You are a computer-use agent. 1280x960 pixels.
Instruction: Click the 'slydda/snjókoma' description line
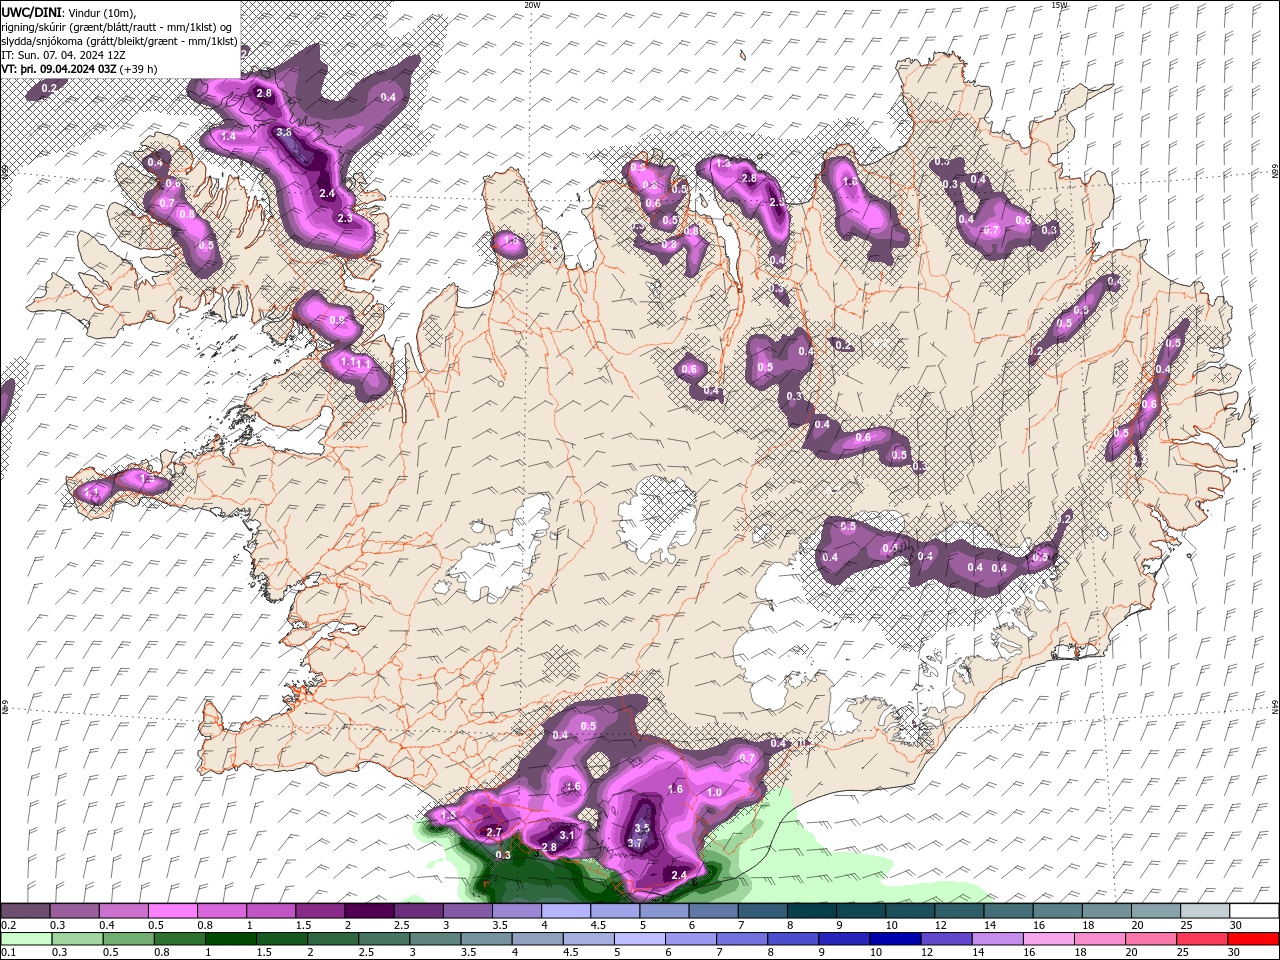pos(119,41)
